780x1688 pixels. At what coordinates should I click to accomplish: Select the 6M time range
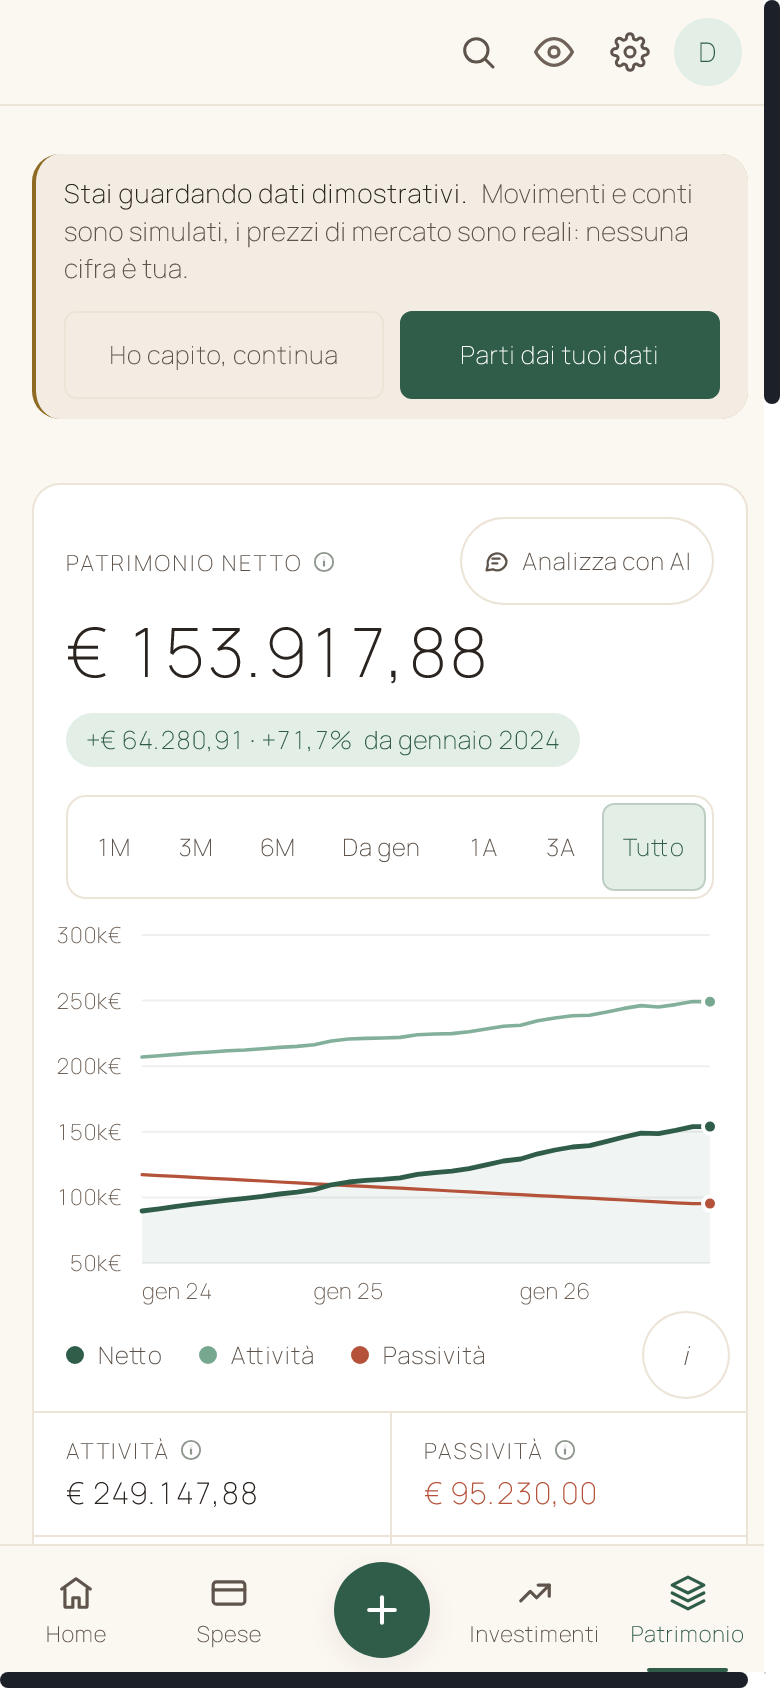point(278,848)
